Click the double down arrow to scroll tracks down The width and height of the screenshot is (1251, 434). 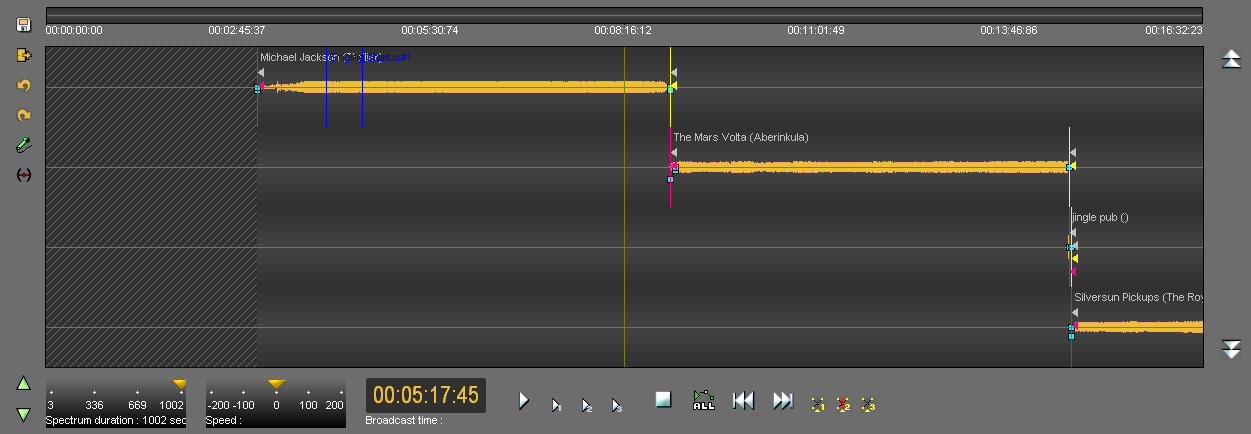pyautogui.click(x=1232, y=349)
